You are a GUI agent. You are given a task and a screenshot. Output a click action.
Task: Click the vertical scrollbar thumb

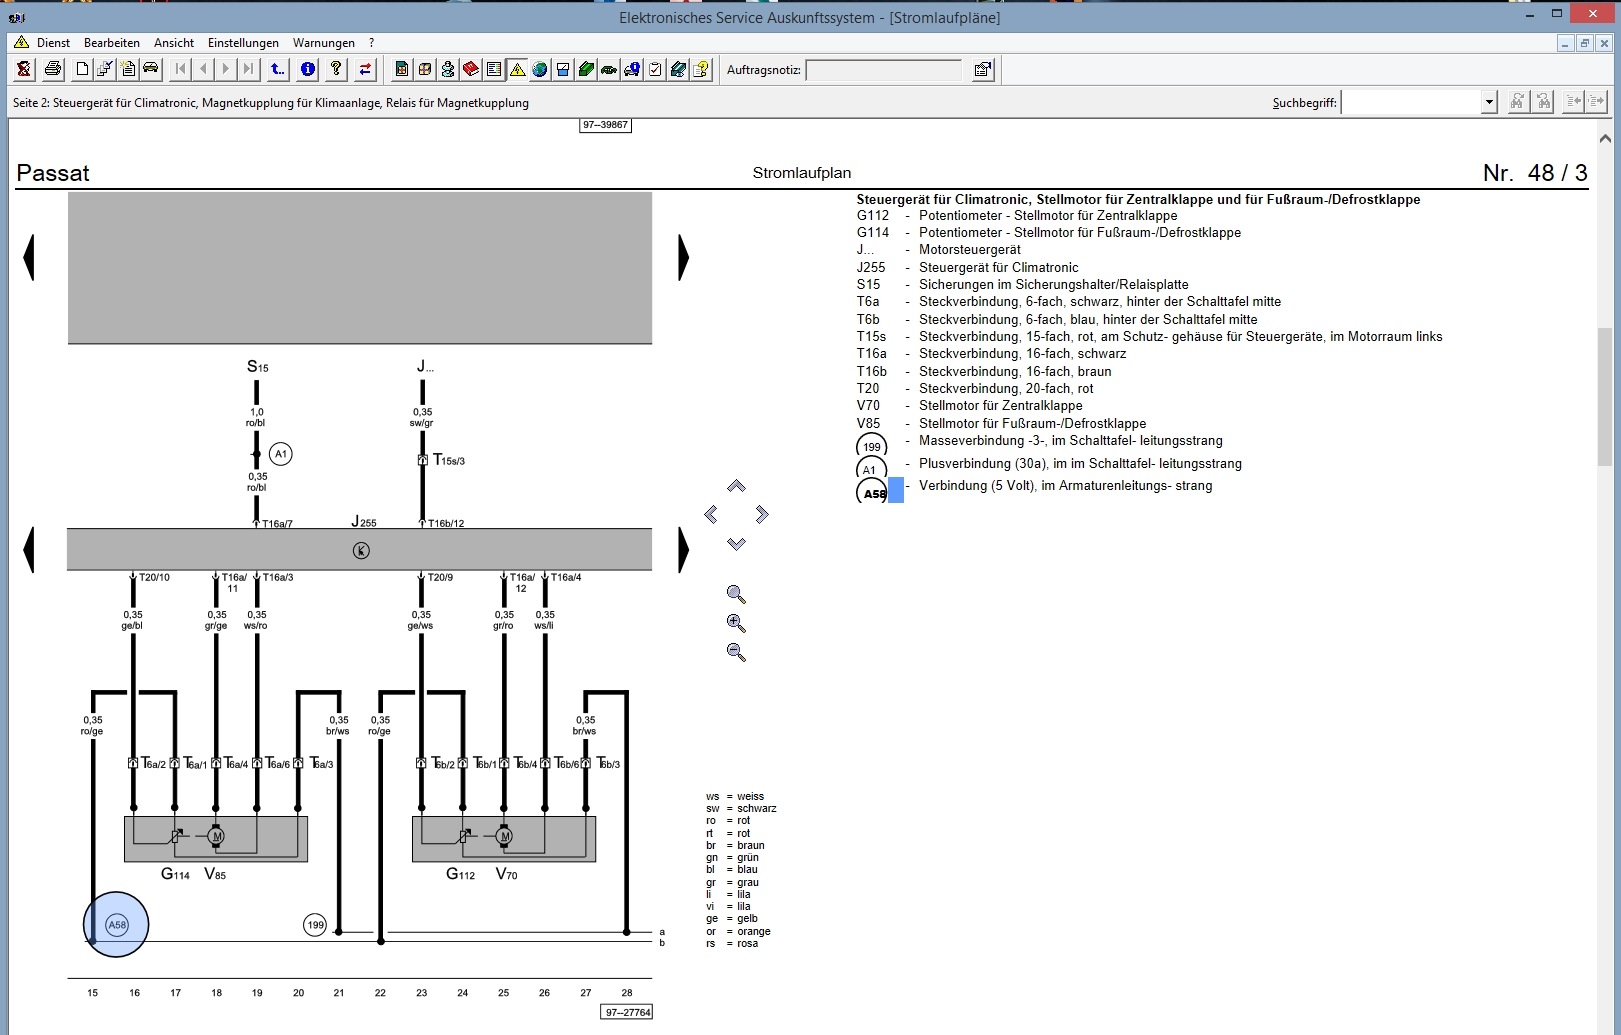tap(1605, 396)
